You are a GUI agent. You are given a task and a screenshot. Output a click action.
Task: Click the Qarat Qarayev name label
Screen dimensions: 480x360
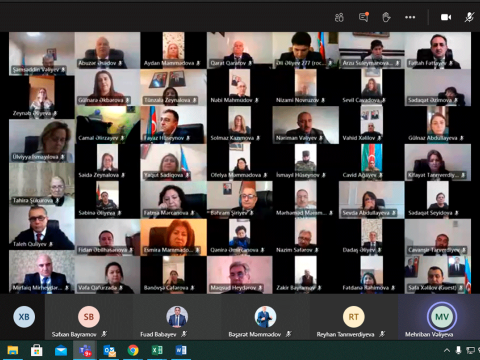pyautogui.click(x=228, y=63)
